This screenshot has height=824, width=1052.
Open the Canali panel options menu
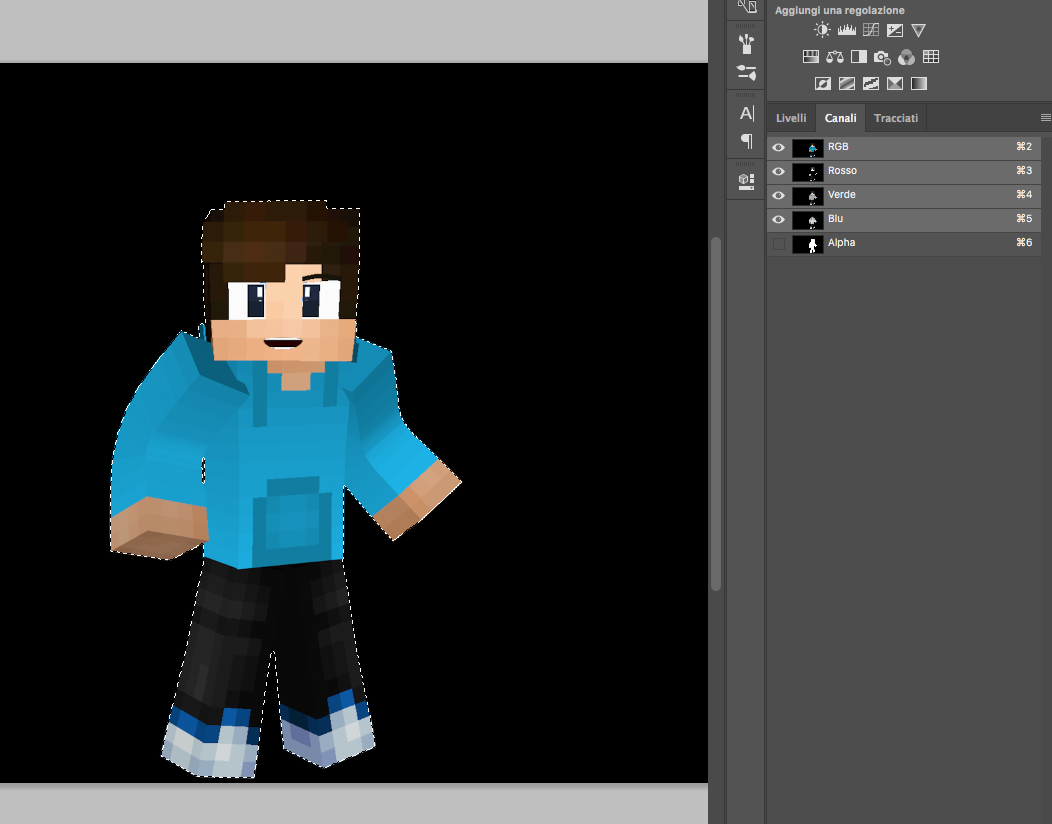[x=1045, y=117]
